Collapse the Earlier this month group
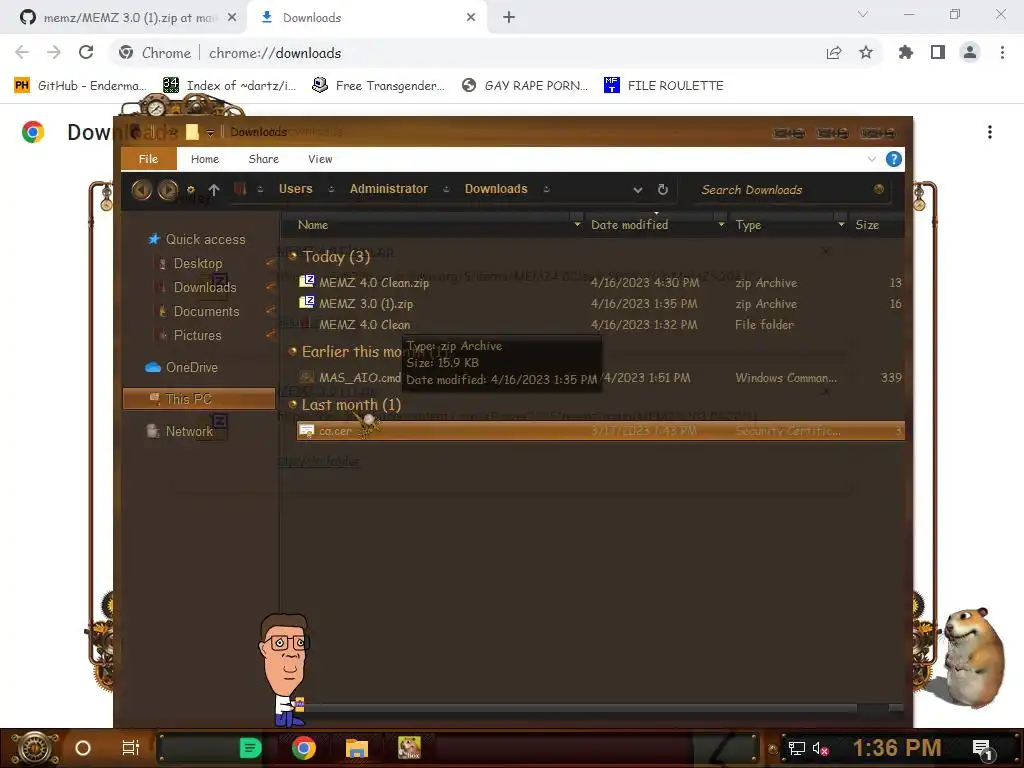Viewport: 1024px width, 768px height. click(x=293, y=351)
